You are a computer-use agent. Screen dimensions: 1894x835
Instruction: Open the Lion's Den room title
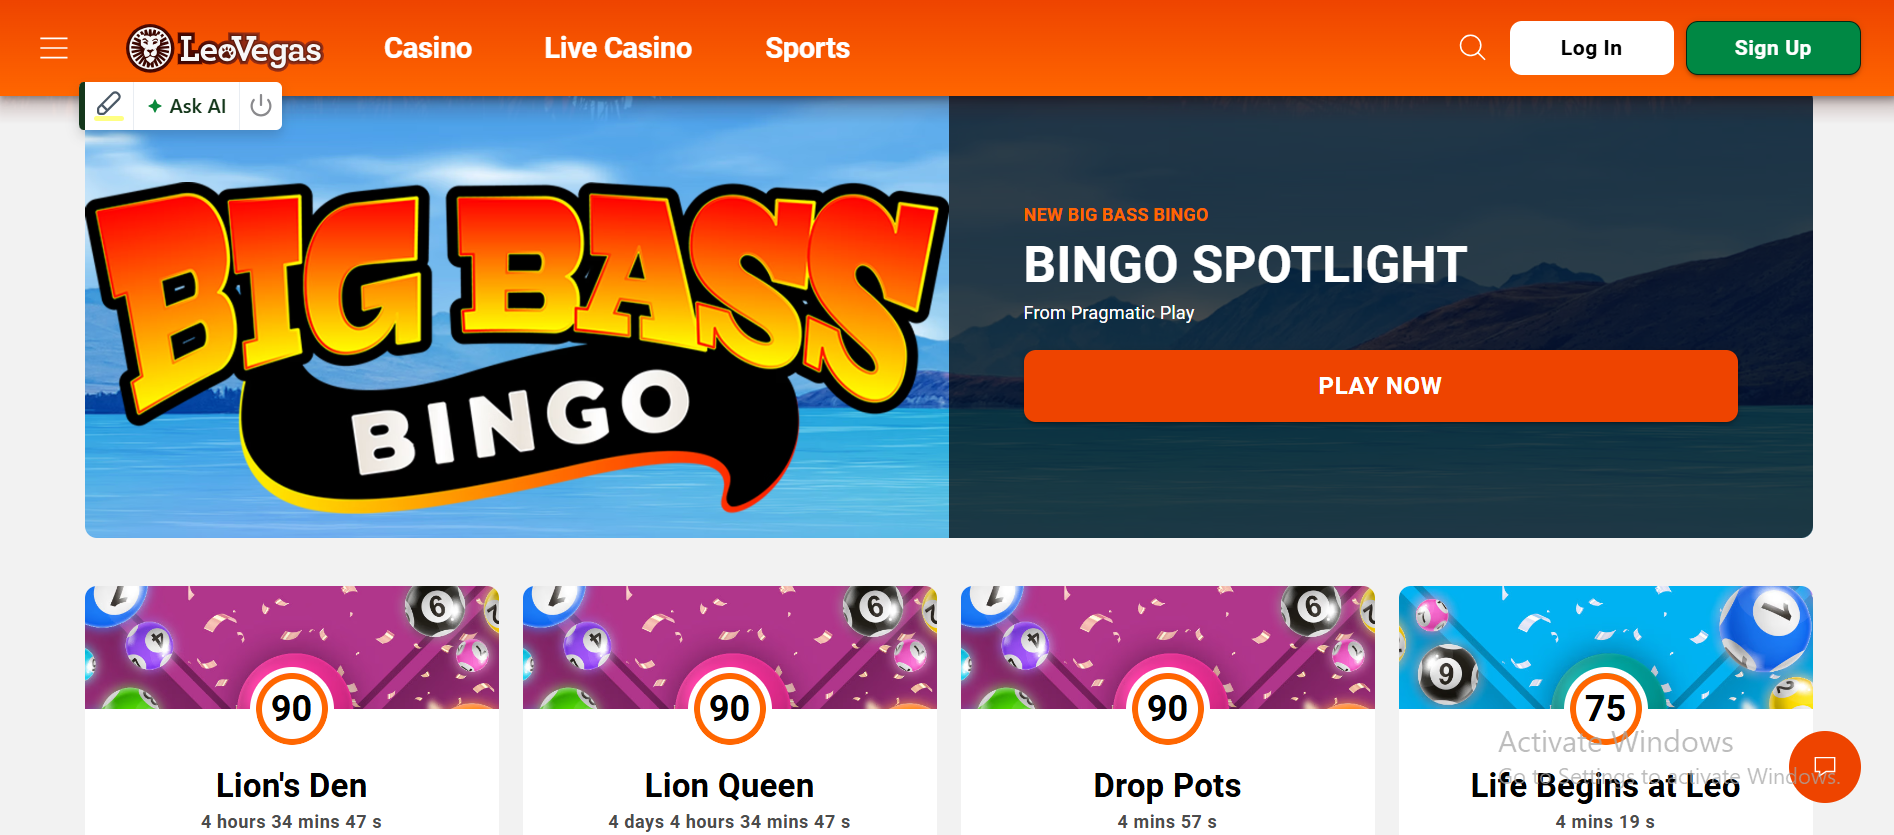point(292,786)
